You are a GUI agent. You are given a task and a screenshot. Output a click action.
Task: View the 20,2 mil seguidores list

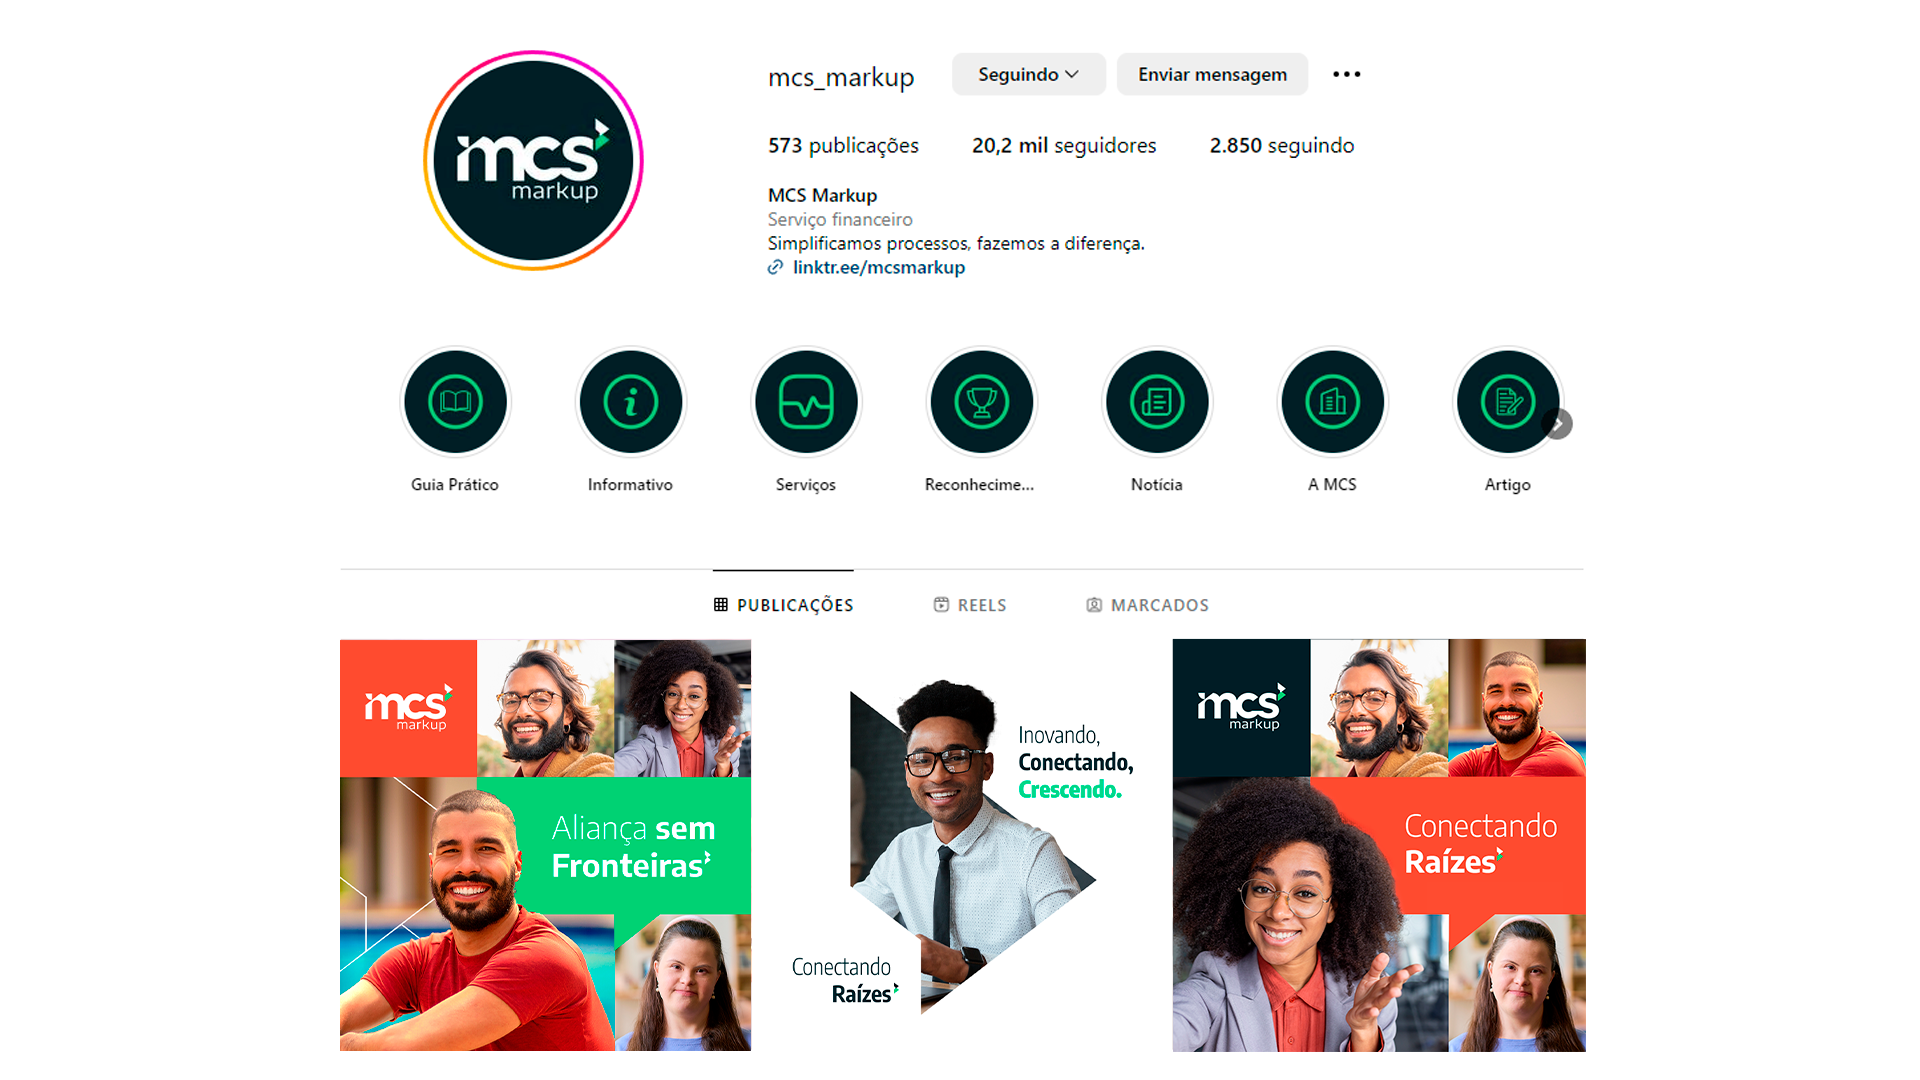pos(1064,145)
